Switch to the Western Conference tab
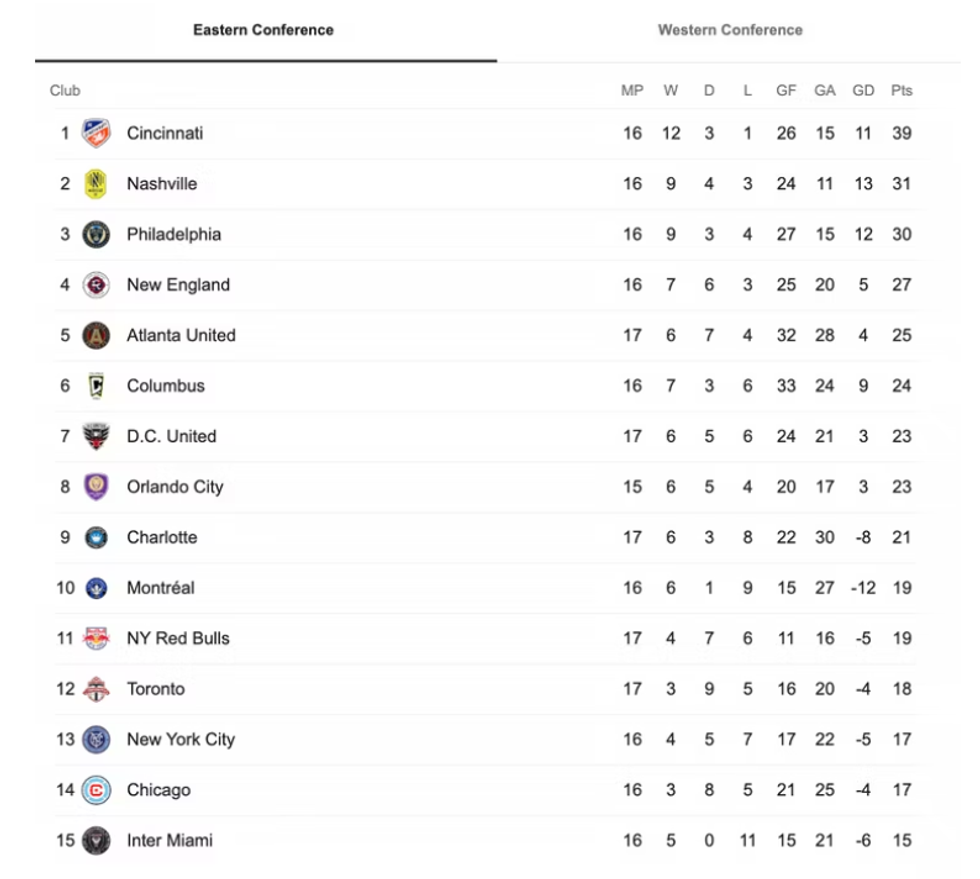This screenshot has width=980, height=879. 730,30
